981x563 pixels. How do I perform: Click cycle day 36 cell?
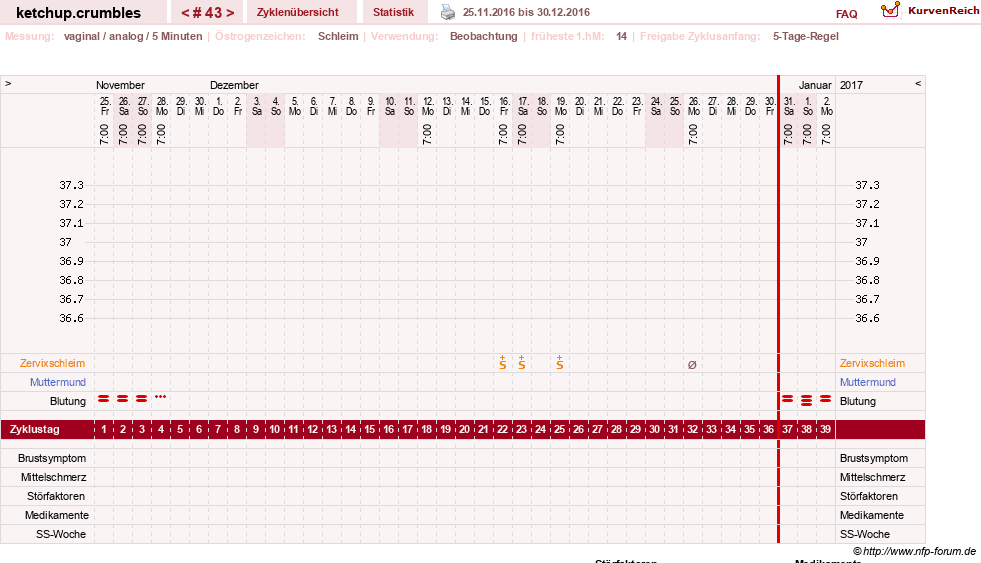tap(768, 429)
